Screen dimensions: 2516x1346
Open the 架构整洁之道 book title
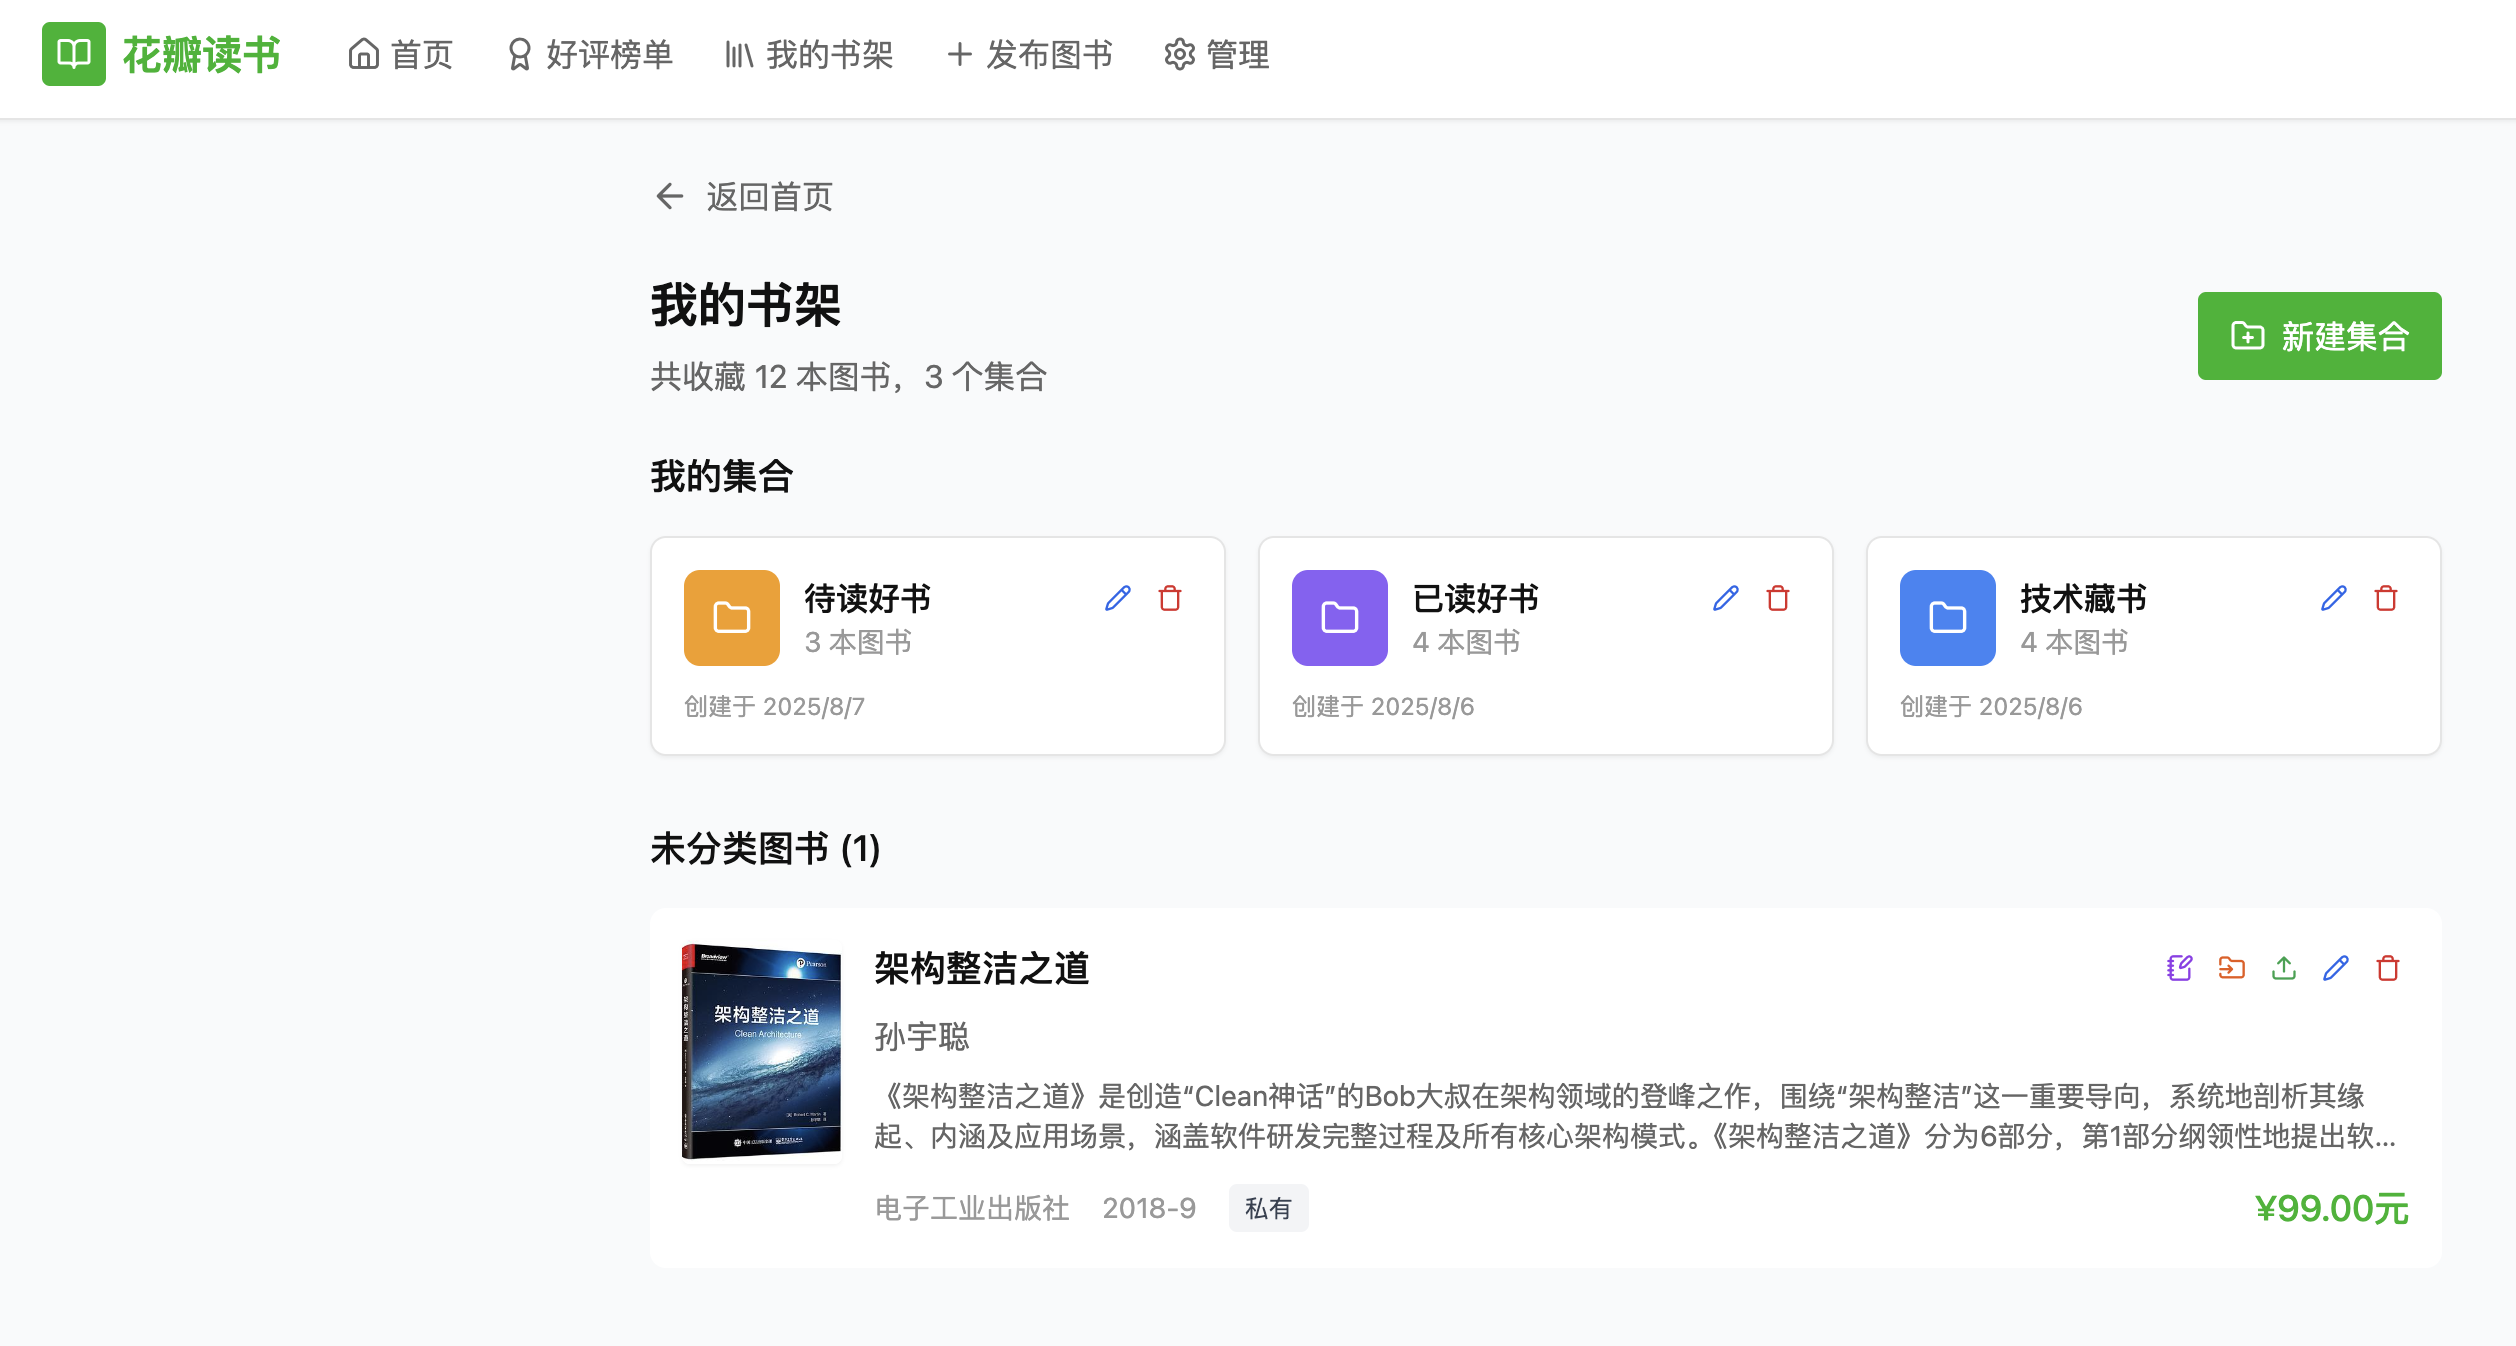point(982,968)
